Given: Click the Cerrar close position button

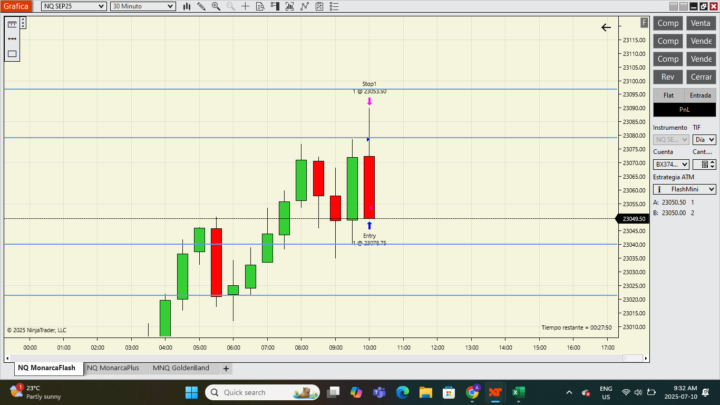Looking at the screenshot, I should pos(701,77).
